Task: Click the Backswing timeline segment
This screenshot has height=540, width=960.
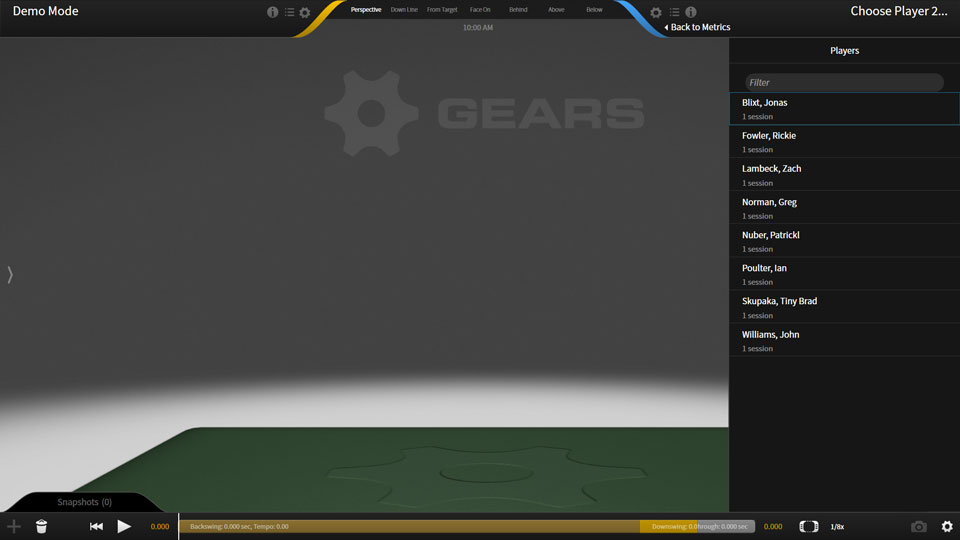Action: coord(410,527)
